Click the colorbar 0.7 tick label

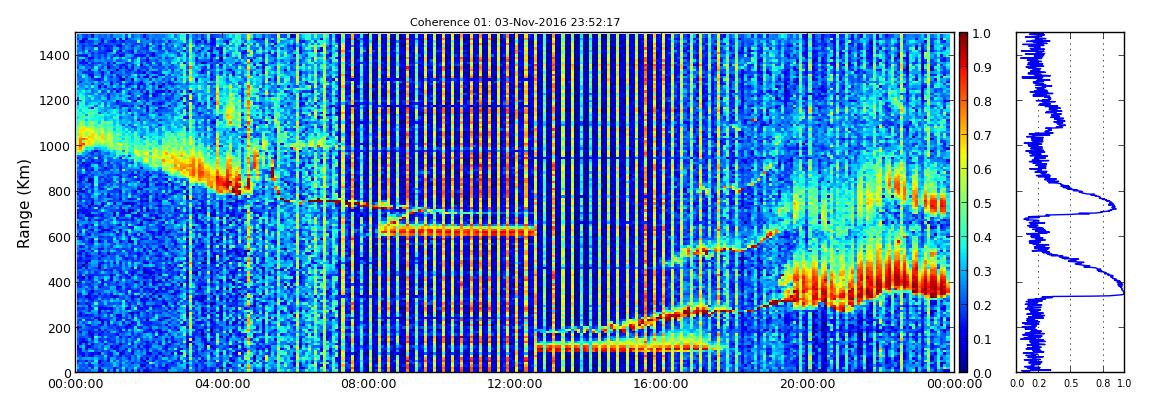tap(982, 136)
